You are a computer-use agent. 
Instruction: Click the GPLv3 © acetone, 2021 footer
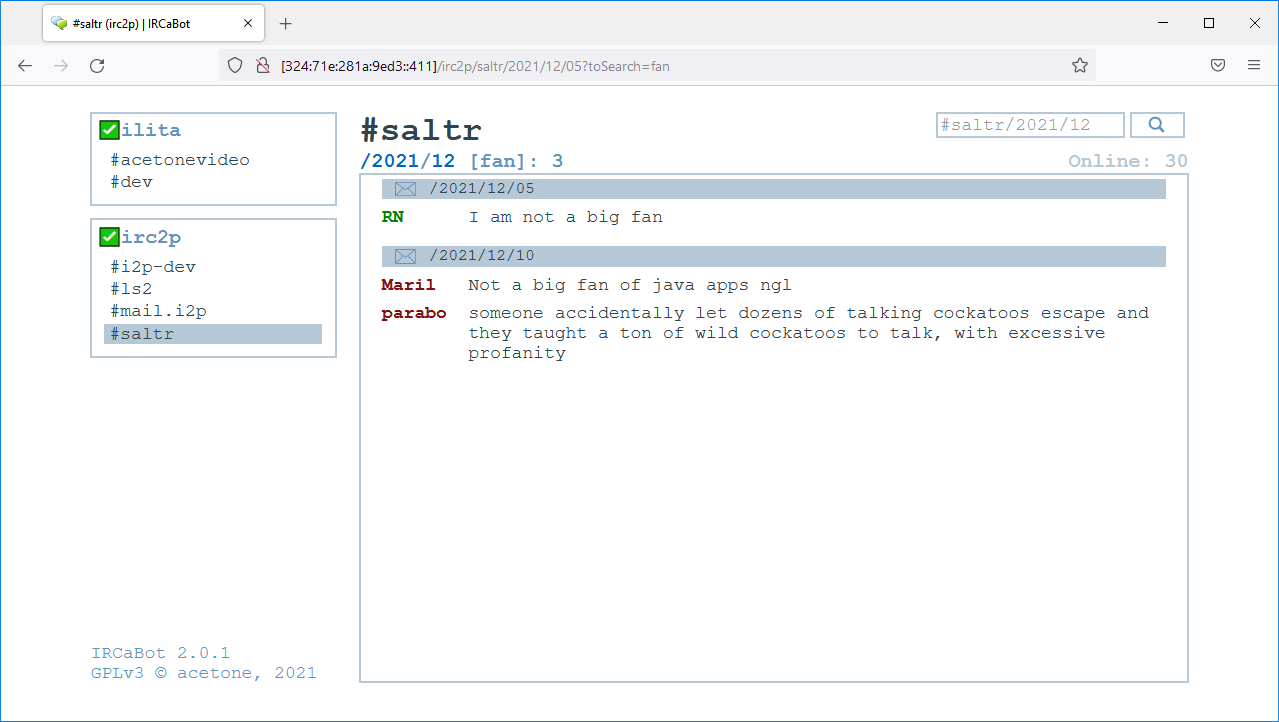tap(204, 673)
